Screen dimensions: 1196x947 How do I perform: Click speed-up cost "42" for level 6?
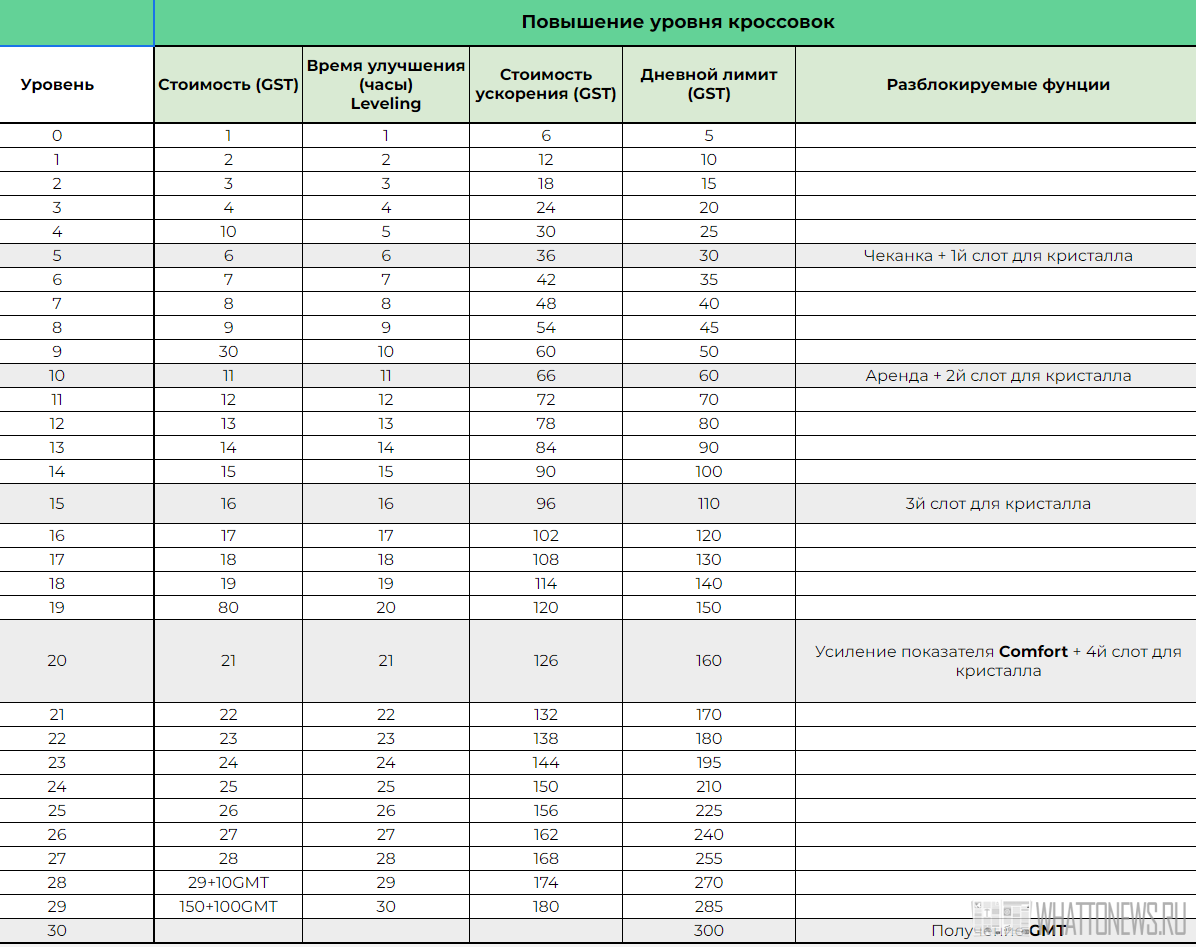545,279
